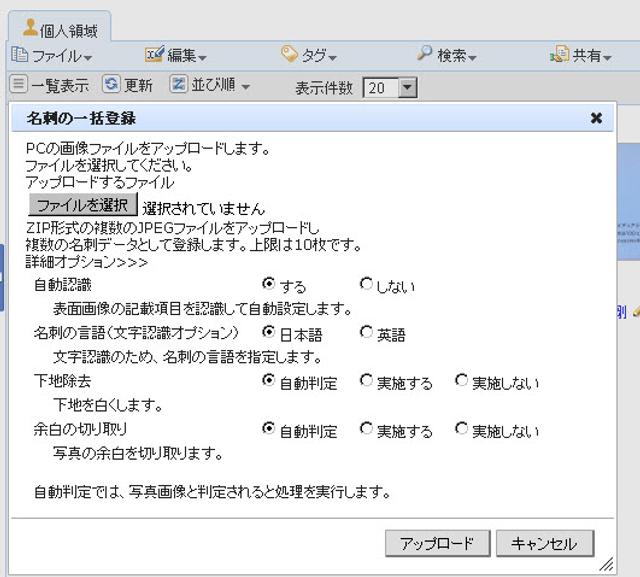Choose 英語 as business card language
The width and height of the screenshot is (640, 577).
click(x=366, y=332)
